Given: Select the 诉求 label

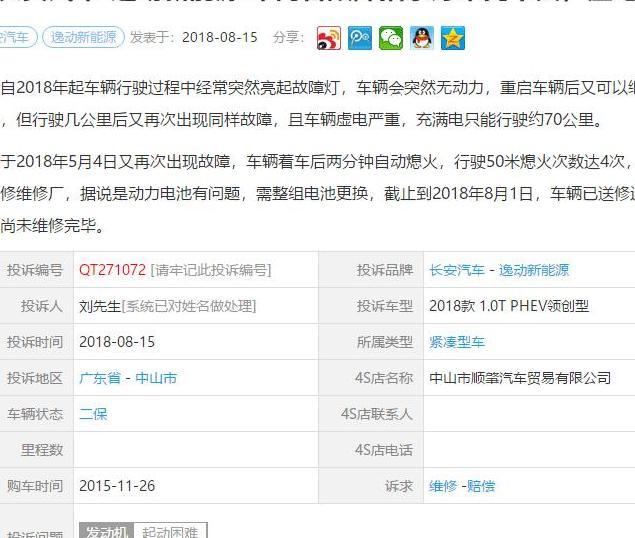Looking at the screenshot, I should coord(399,486).
